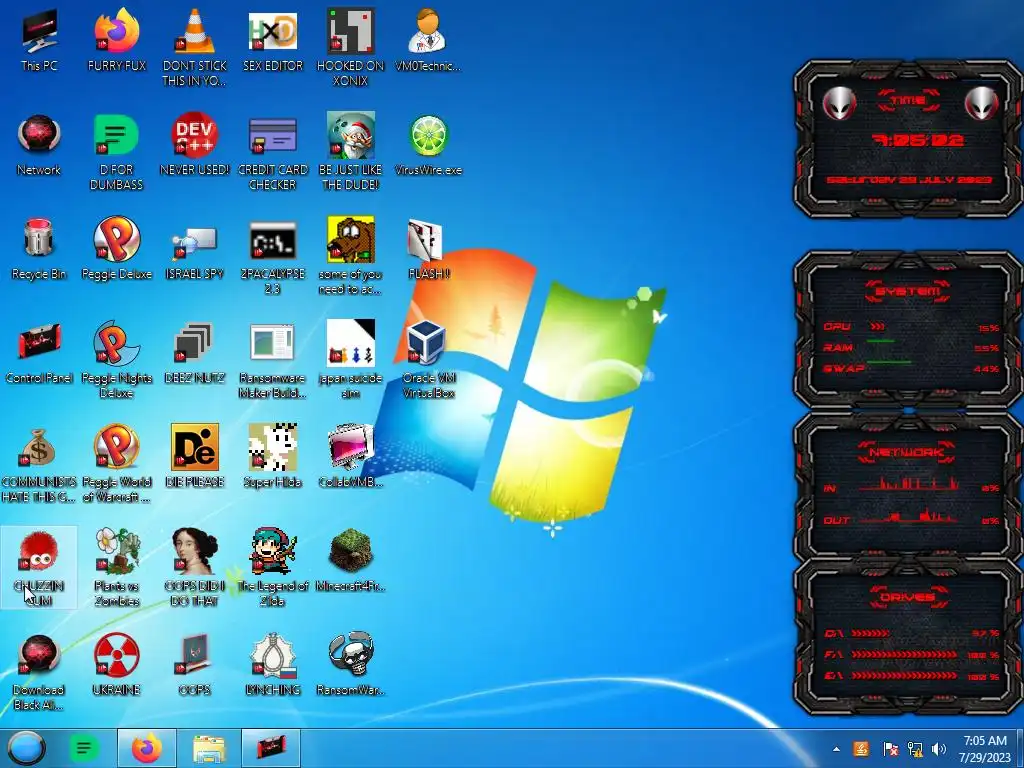Select the Minecraft4Fr grass block icon
This screenshot has width=1024, height=768.
click(351, 551)
